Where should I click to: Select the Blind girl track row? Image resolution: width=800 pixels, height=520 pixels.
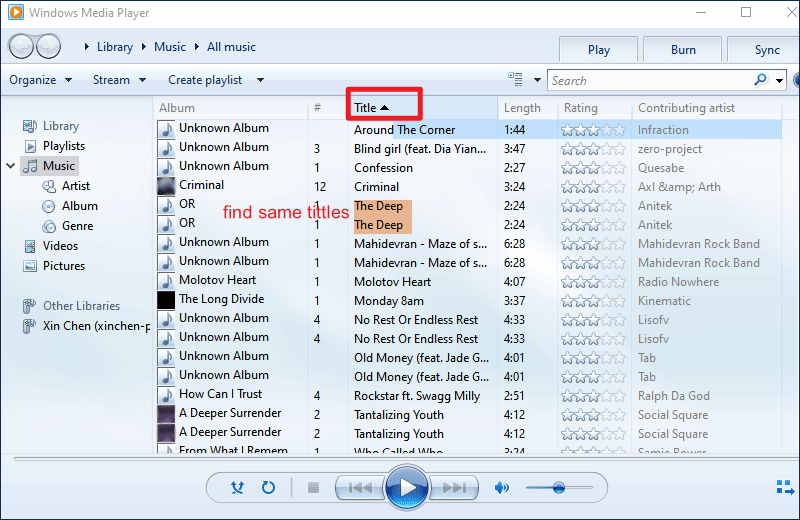[x=468, y=149]
